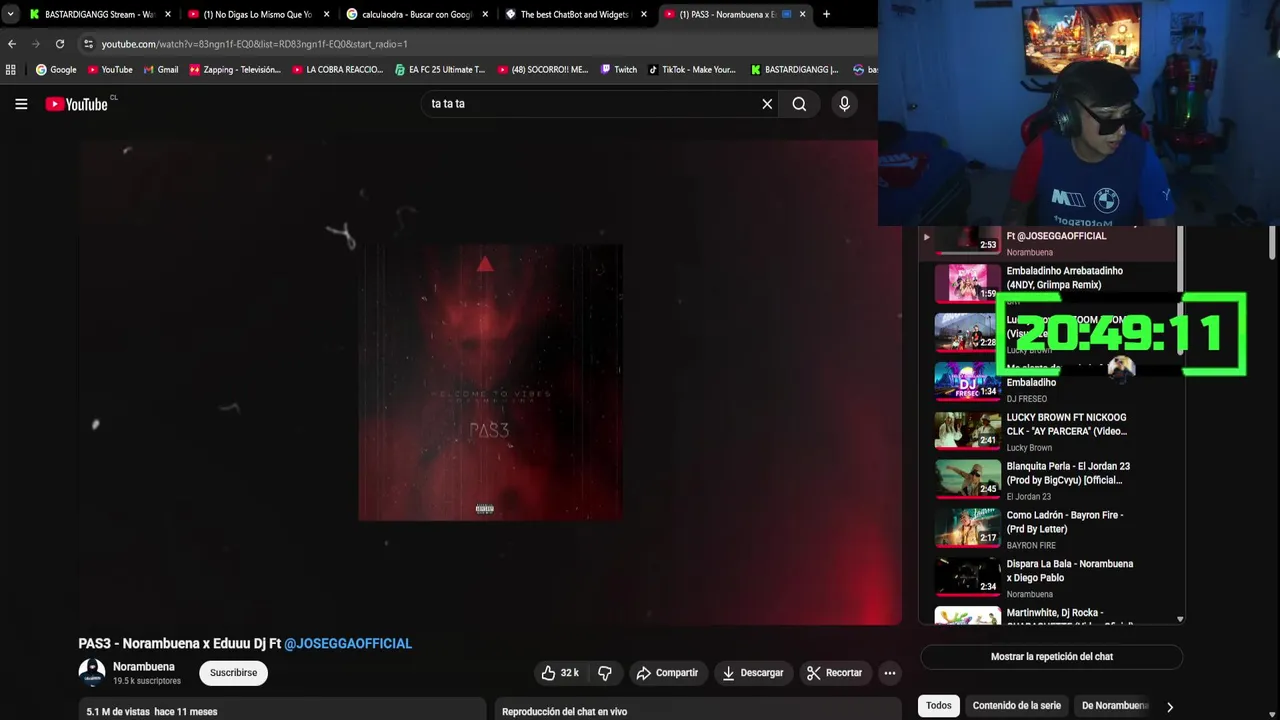The image size is (1280, 720).
Task: Open Twitch bookmark
Action: tap(619, 70)
